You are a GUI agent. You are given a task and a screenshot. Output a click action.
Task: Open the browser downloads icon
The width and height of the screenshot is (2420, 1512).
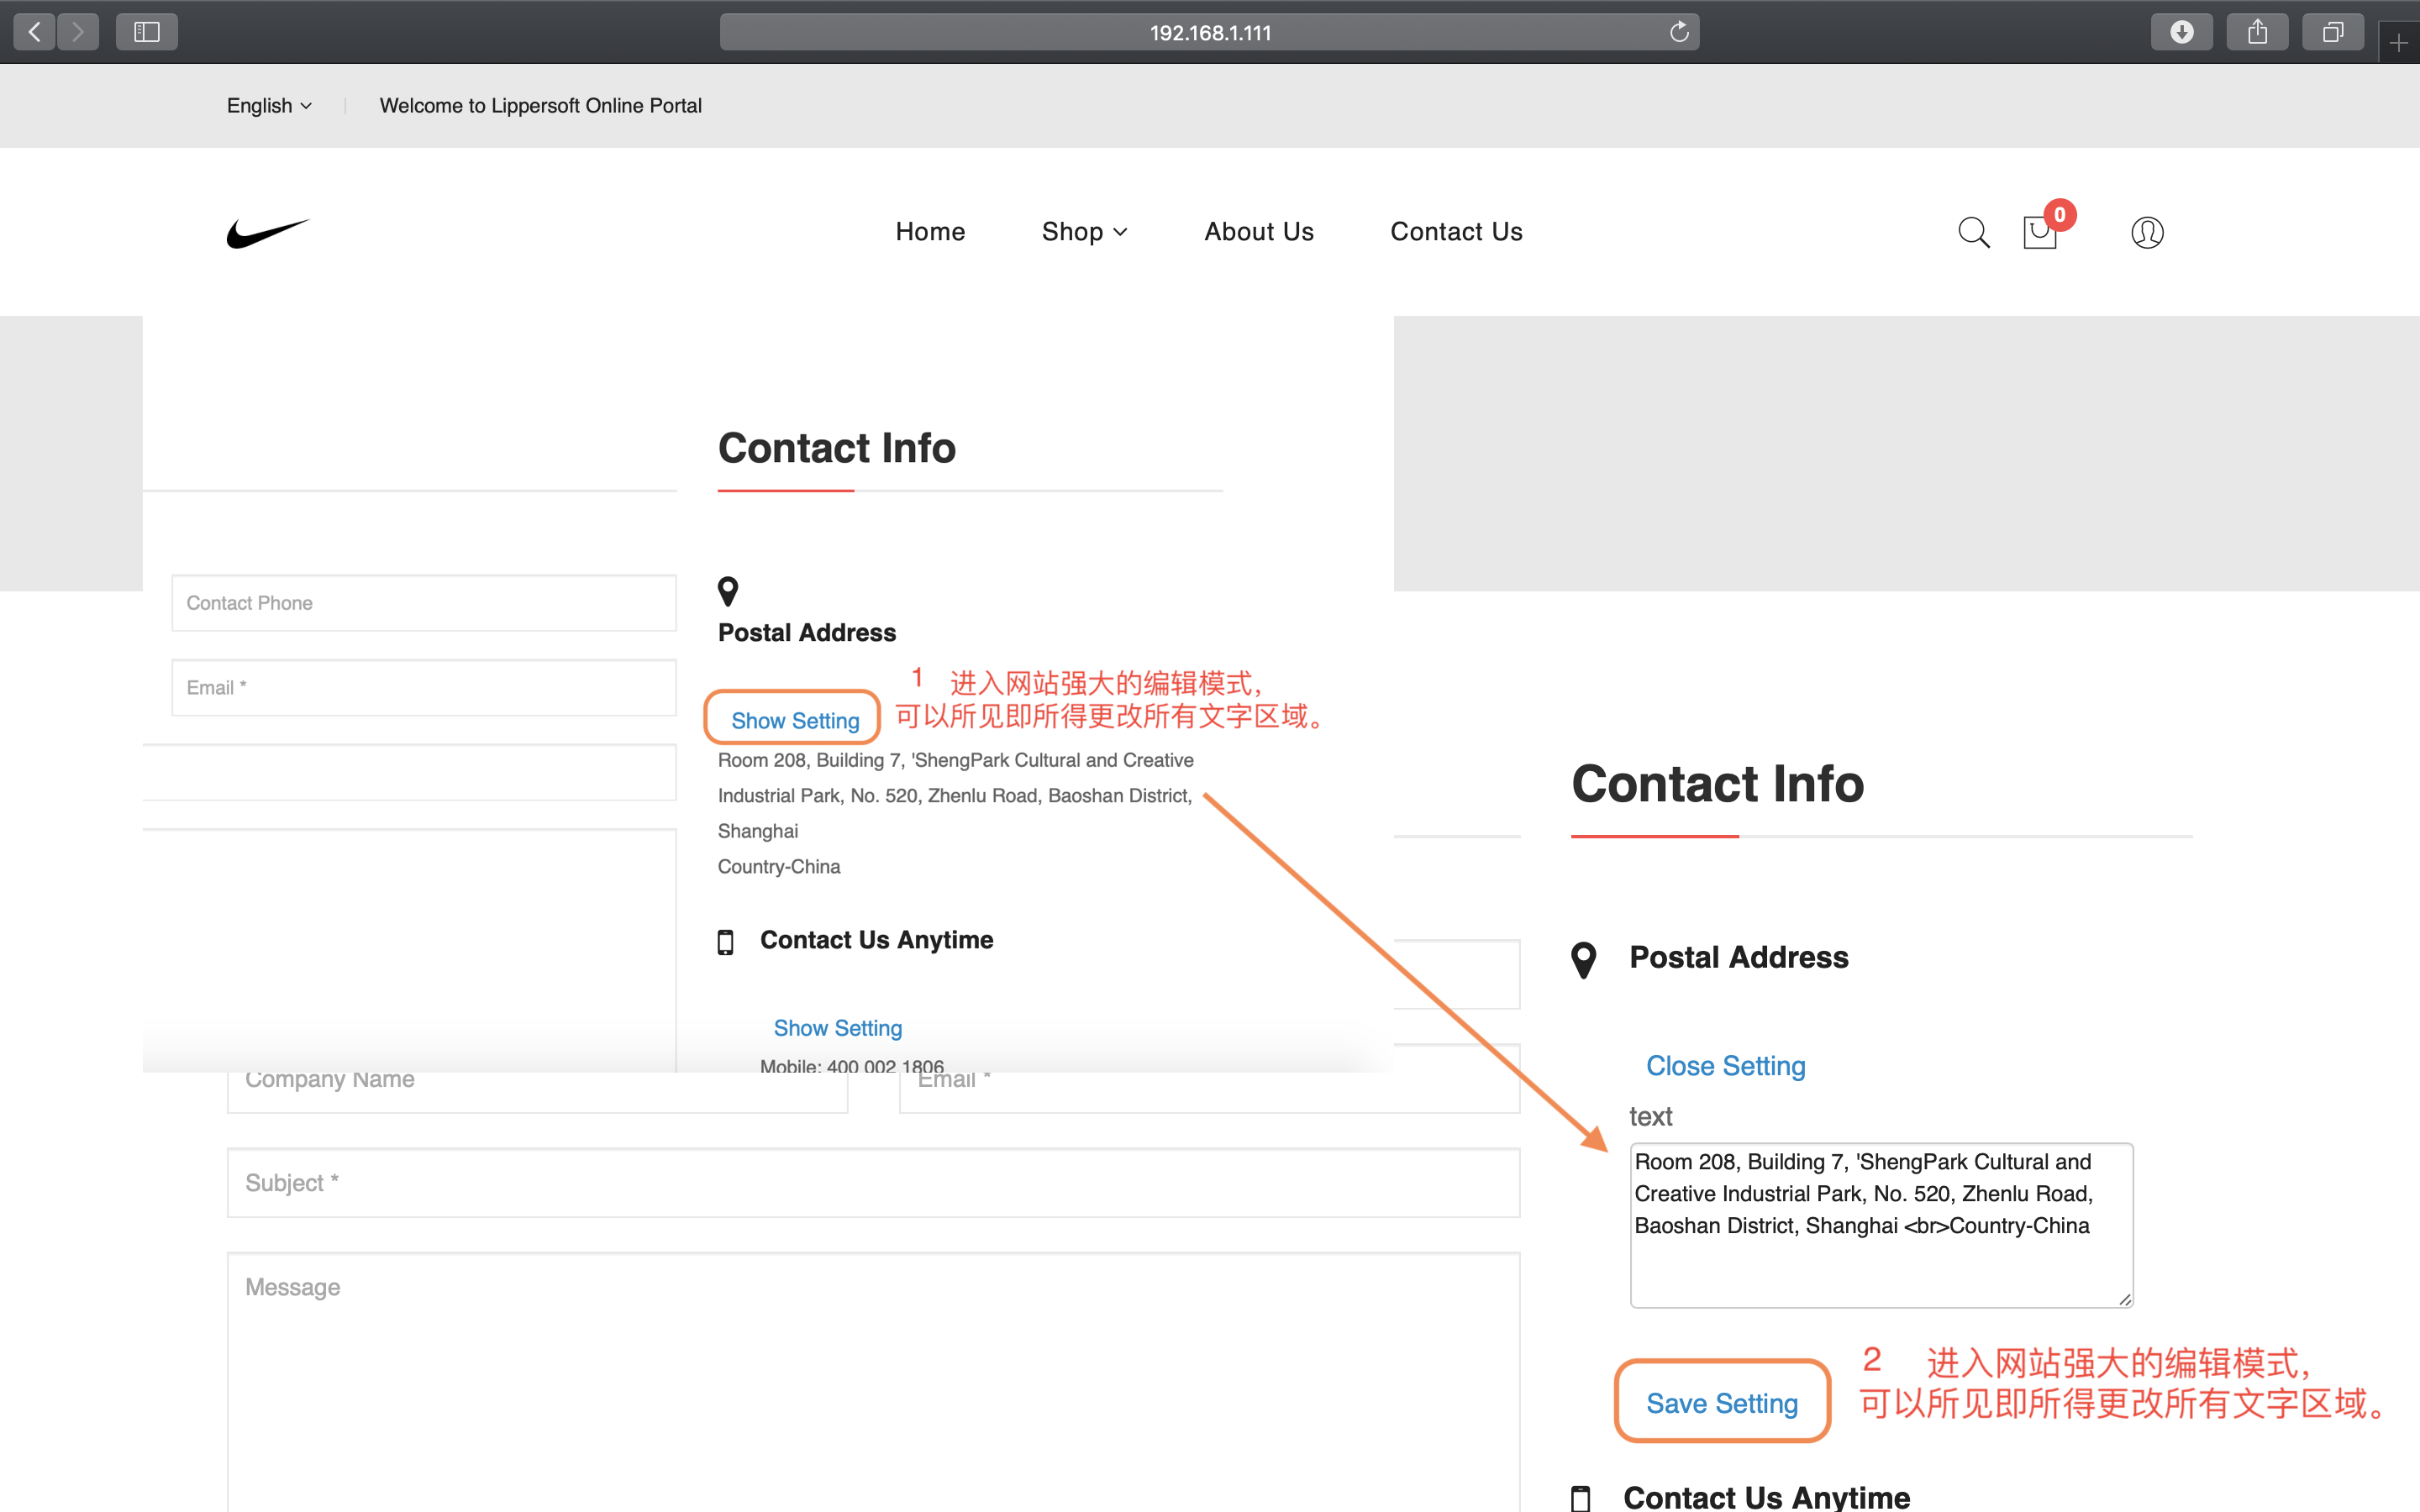pos(2181,32)
